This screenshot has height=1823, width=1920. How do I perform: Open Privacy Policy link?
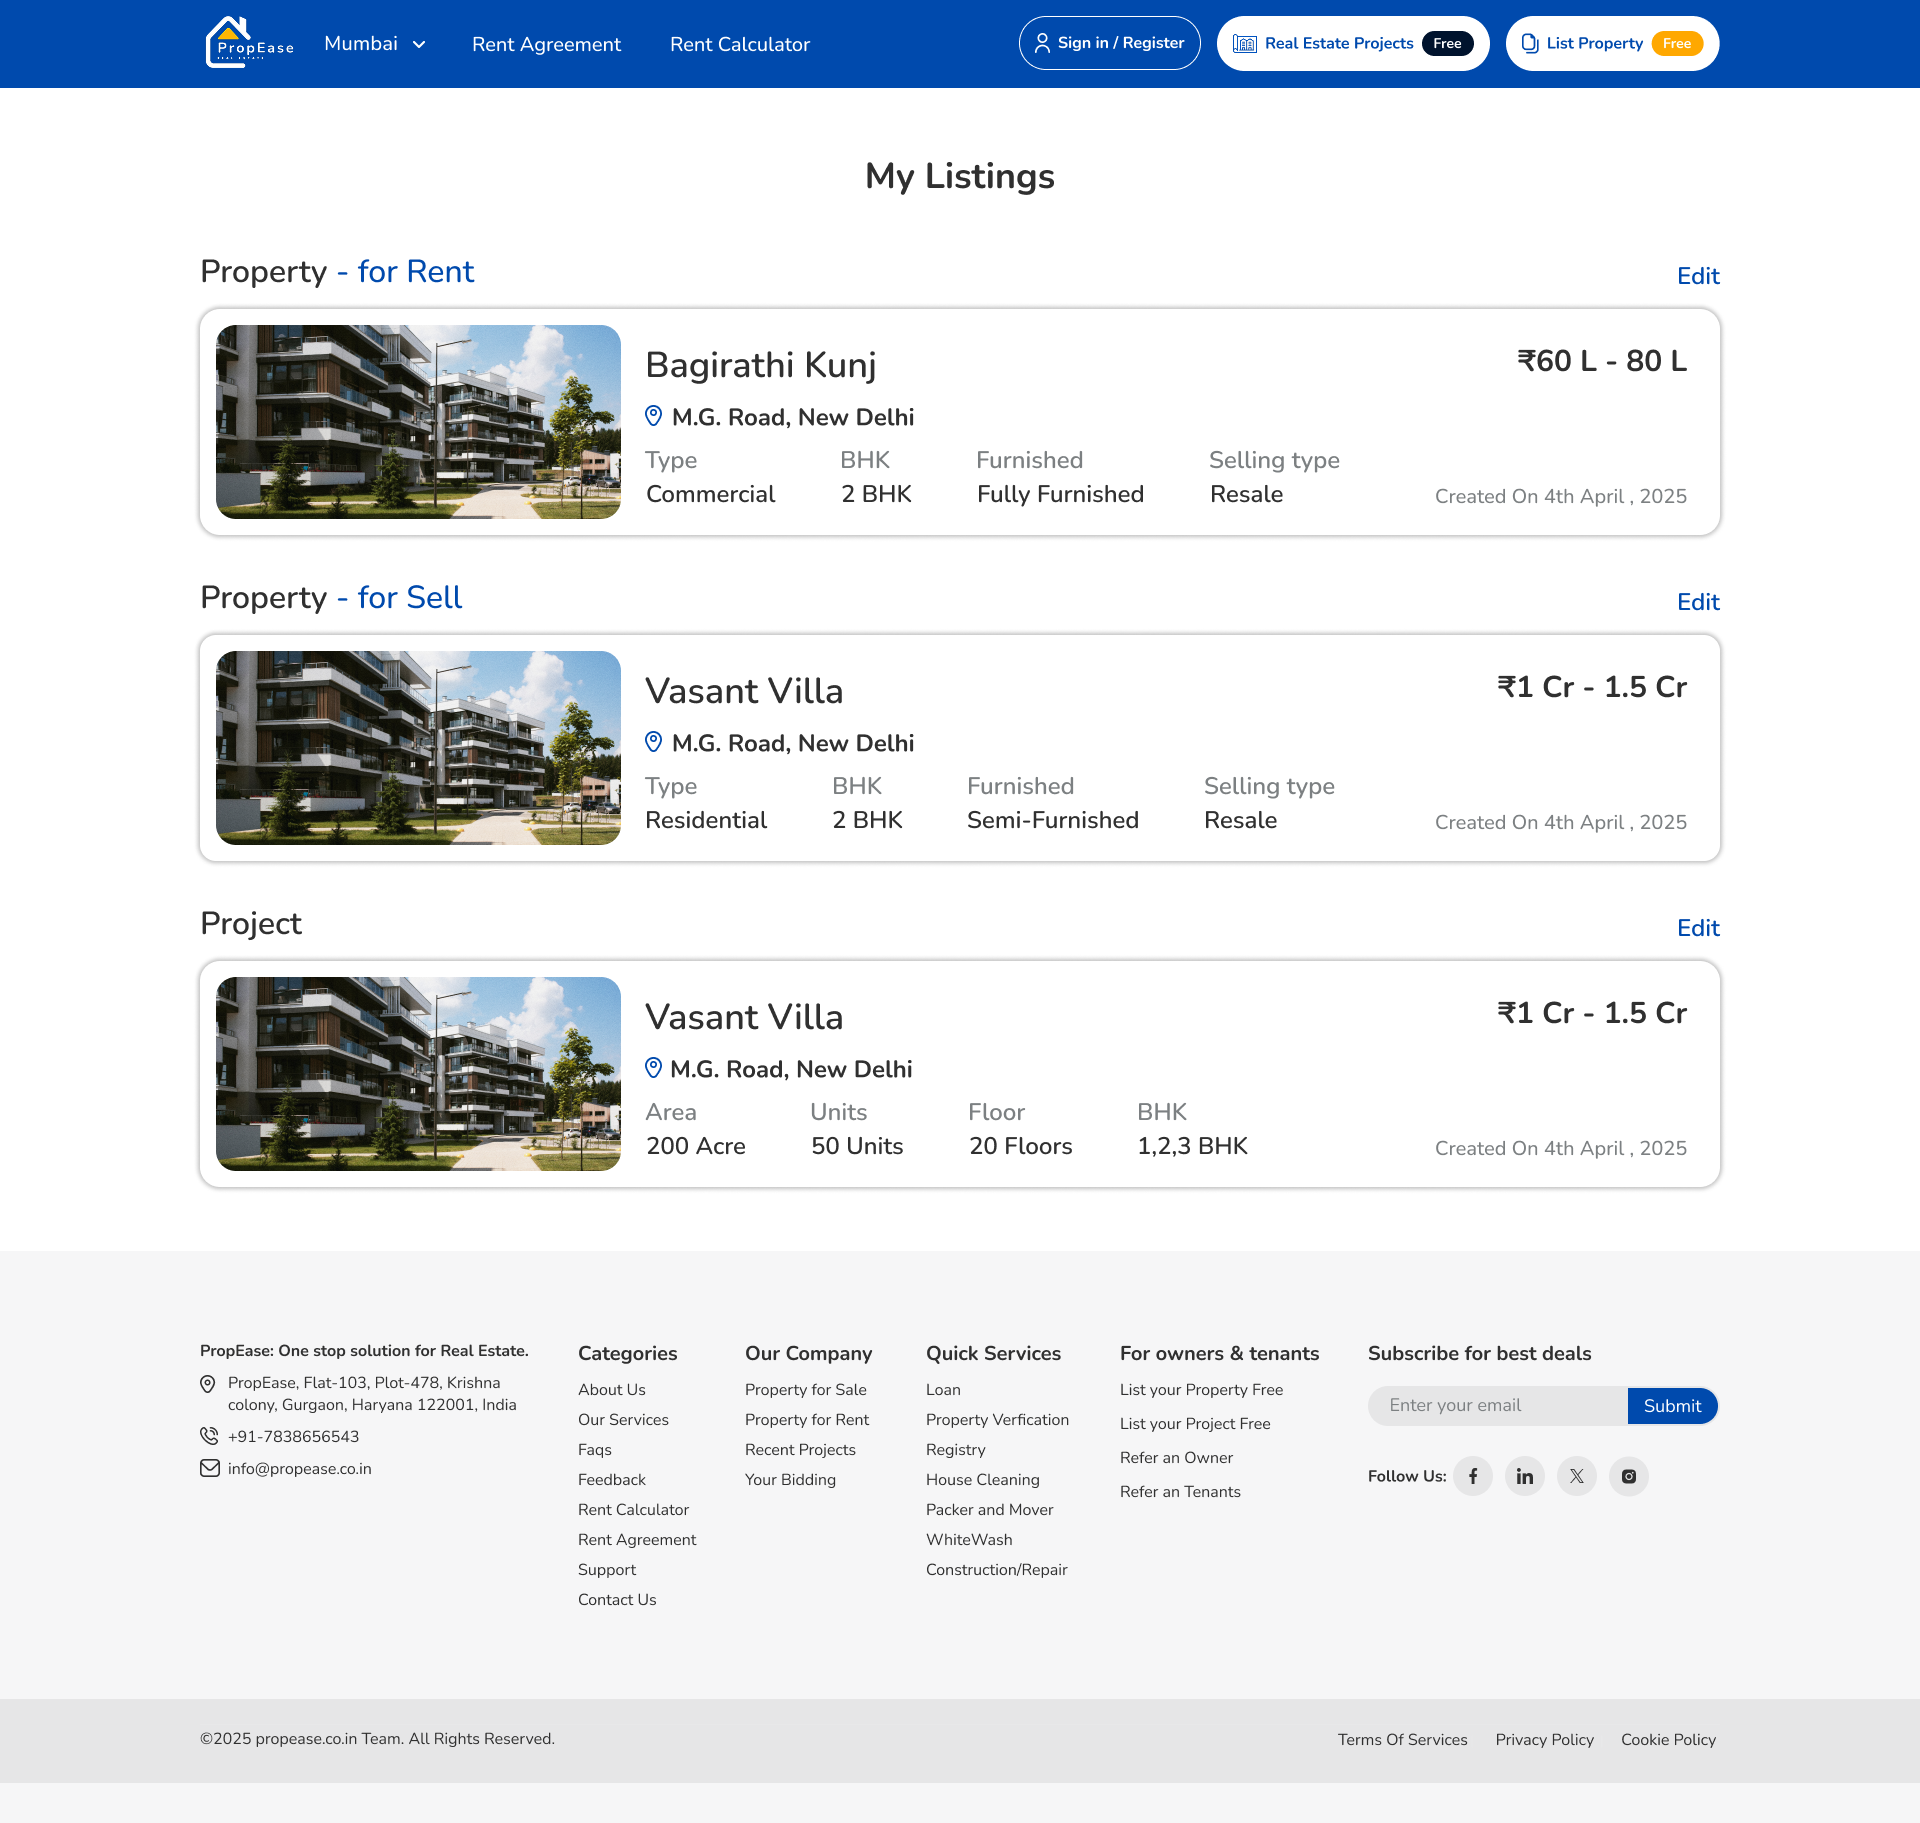pos(1545,1740)
